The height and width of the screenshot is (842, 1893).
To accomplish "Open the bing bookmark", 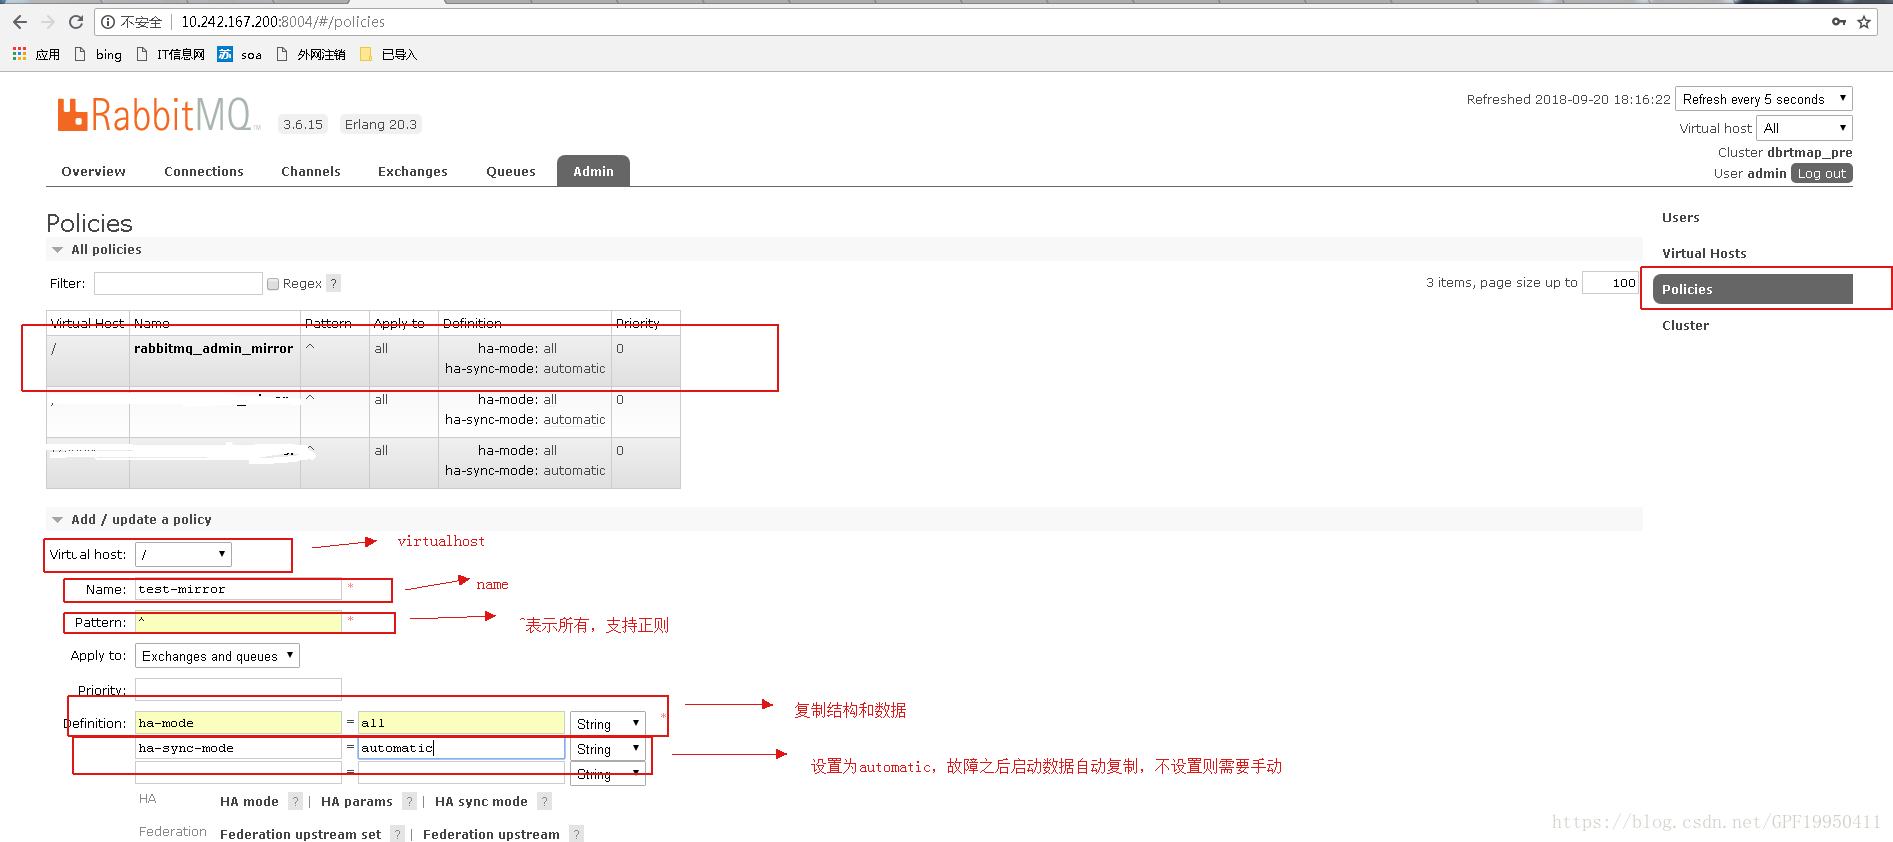I will coord(98,54).
